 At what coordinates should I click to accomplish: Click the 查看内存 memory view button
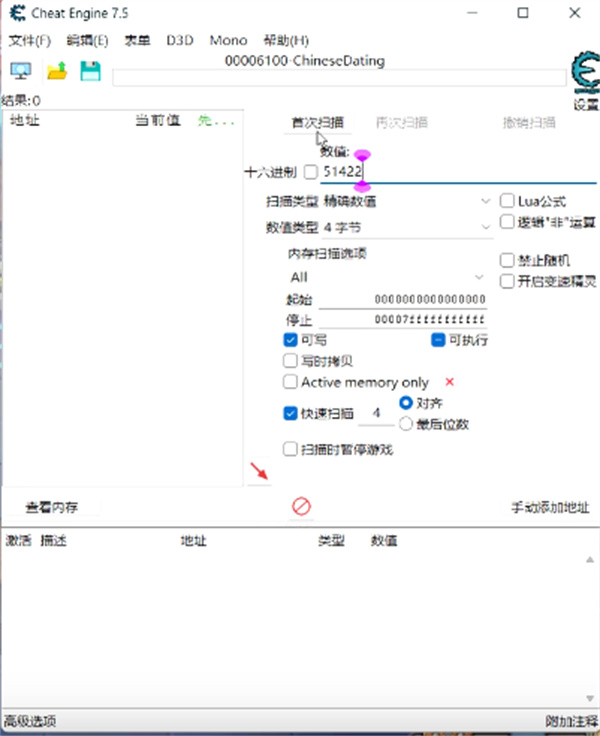click(x=52, y=508)
